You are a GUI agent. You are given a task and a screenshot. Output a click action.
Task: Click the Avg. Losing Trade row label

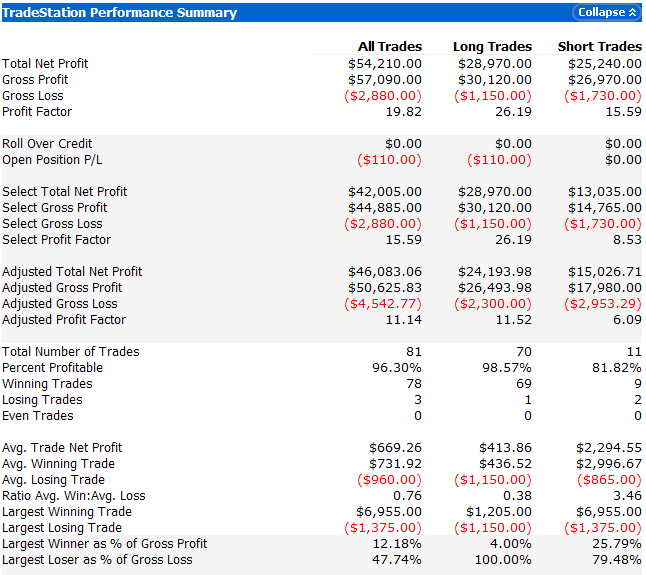[54, 480]
